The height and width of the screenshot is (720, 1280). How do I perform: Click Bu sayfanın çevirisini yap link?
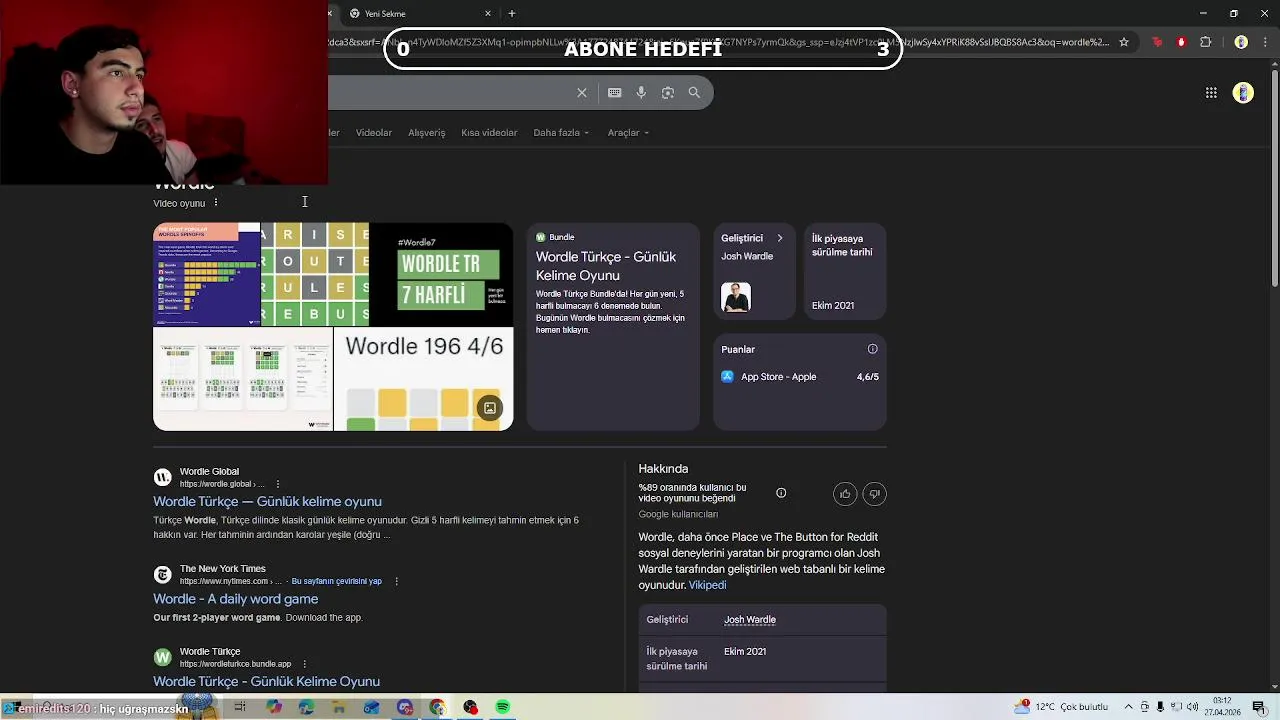336,581
